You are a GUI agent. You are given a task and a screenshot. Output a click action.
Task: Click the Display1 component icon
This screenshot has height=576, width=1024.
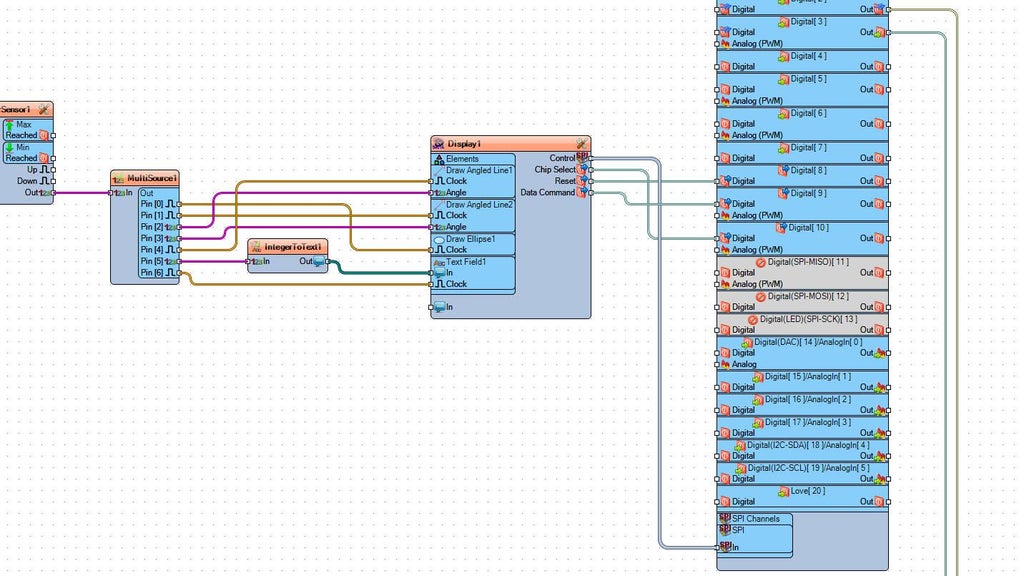(439, 144)
